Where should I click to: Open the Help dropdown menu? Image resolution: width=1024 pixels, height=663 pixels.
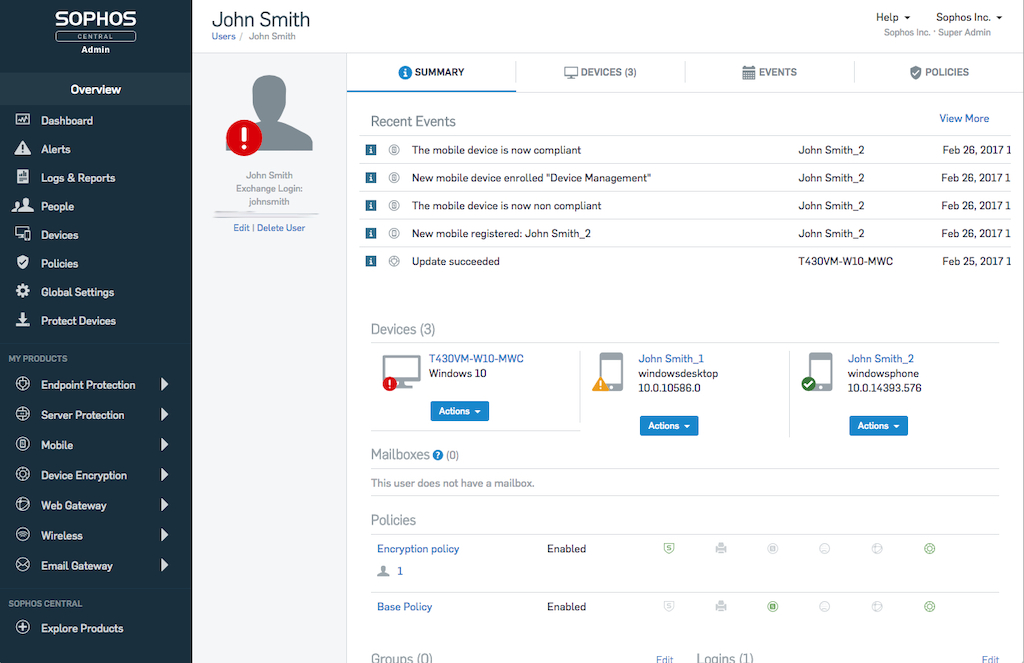[893, 17]
